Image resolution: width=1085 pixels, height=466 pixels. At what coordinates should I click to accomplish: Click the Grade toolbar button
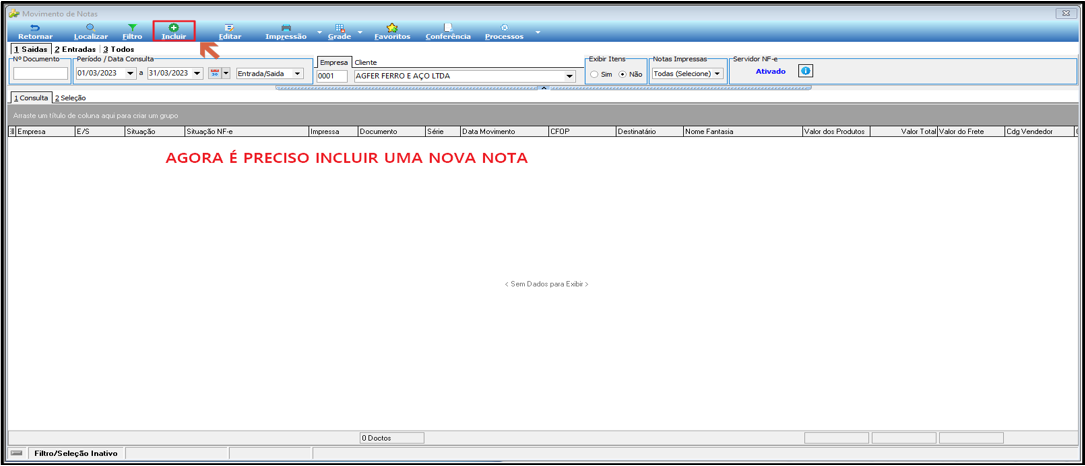click(x=339, y=31)
